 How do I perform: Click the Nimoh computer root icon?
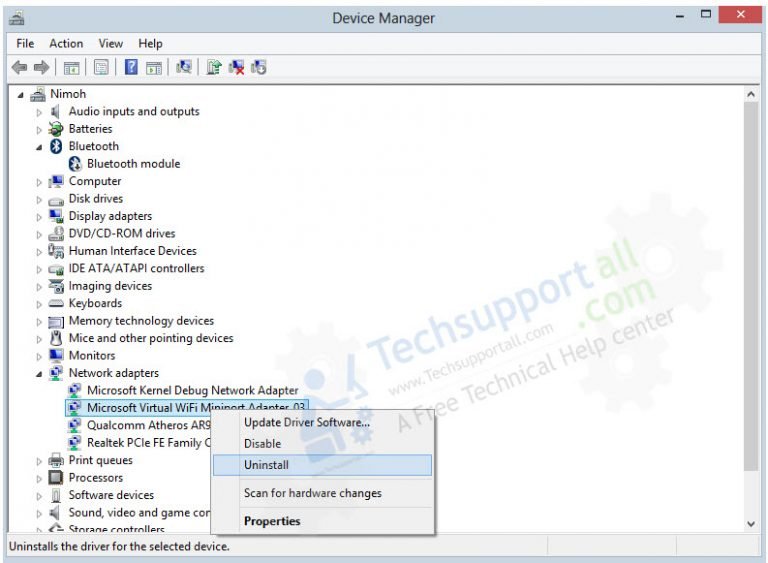point(38,94)
